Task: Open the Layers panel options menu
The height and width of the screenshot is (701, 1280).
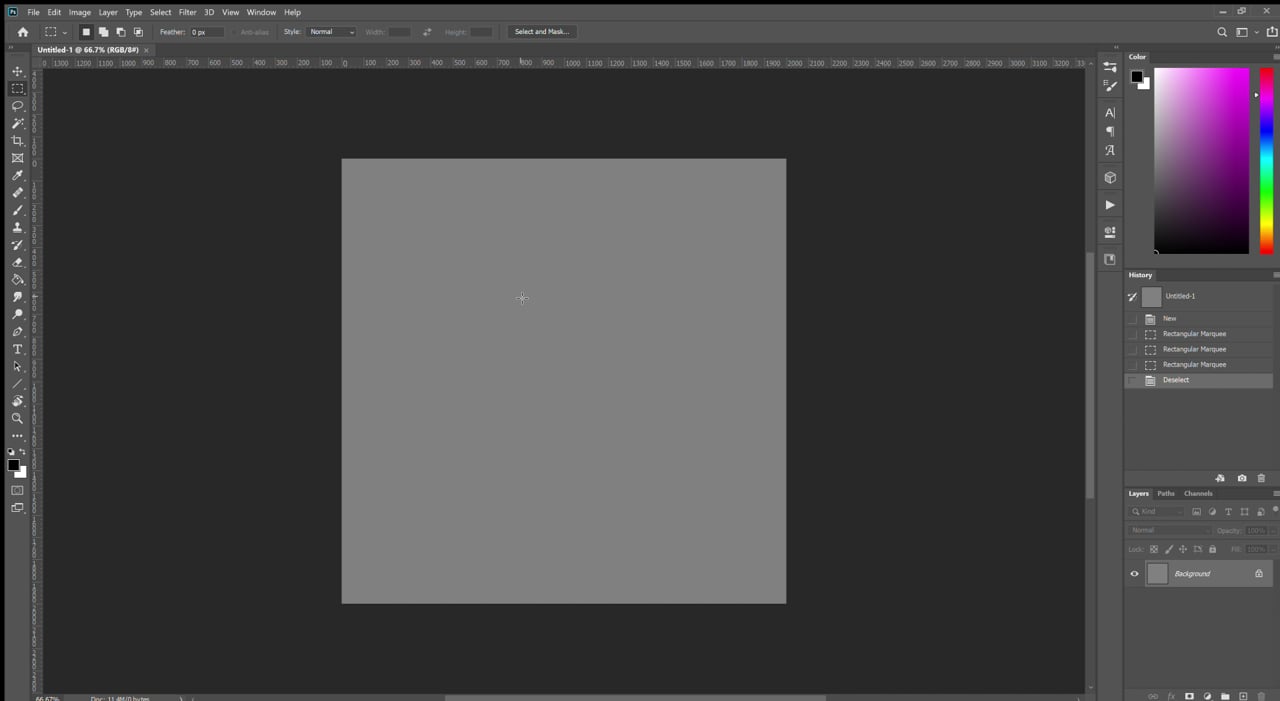Action: tap(1275, 493)
